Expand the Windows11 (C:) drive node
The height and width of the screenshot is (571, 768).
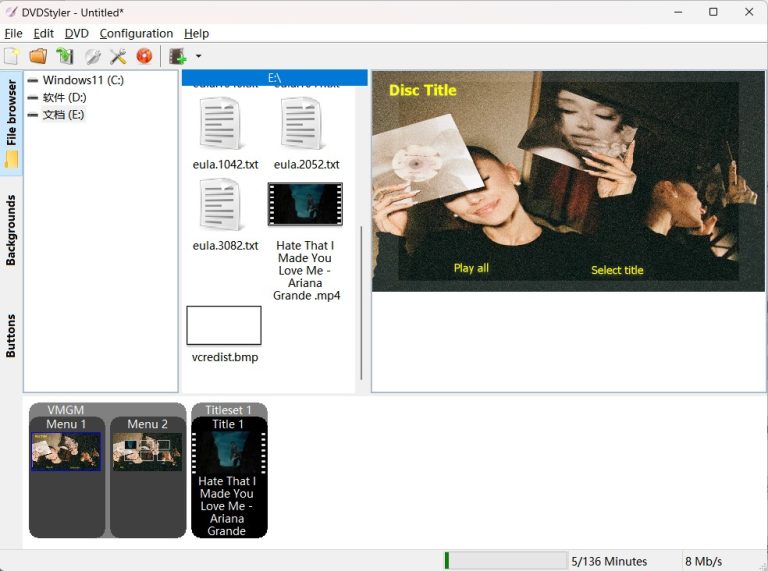coord(33,80)
